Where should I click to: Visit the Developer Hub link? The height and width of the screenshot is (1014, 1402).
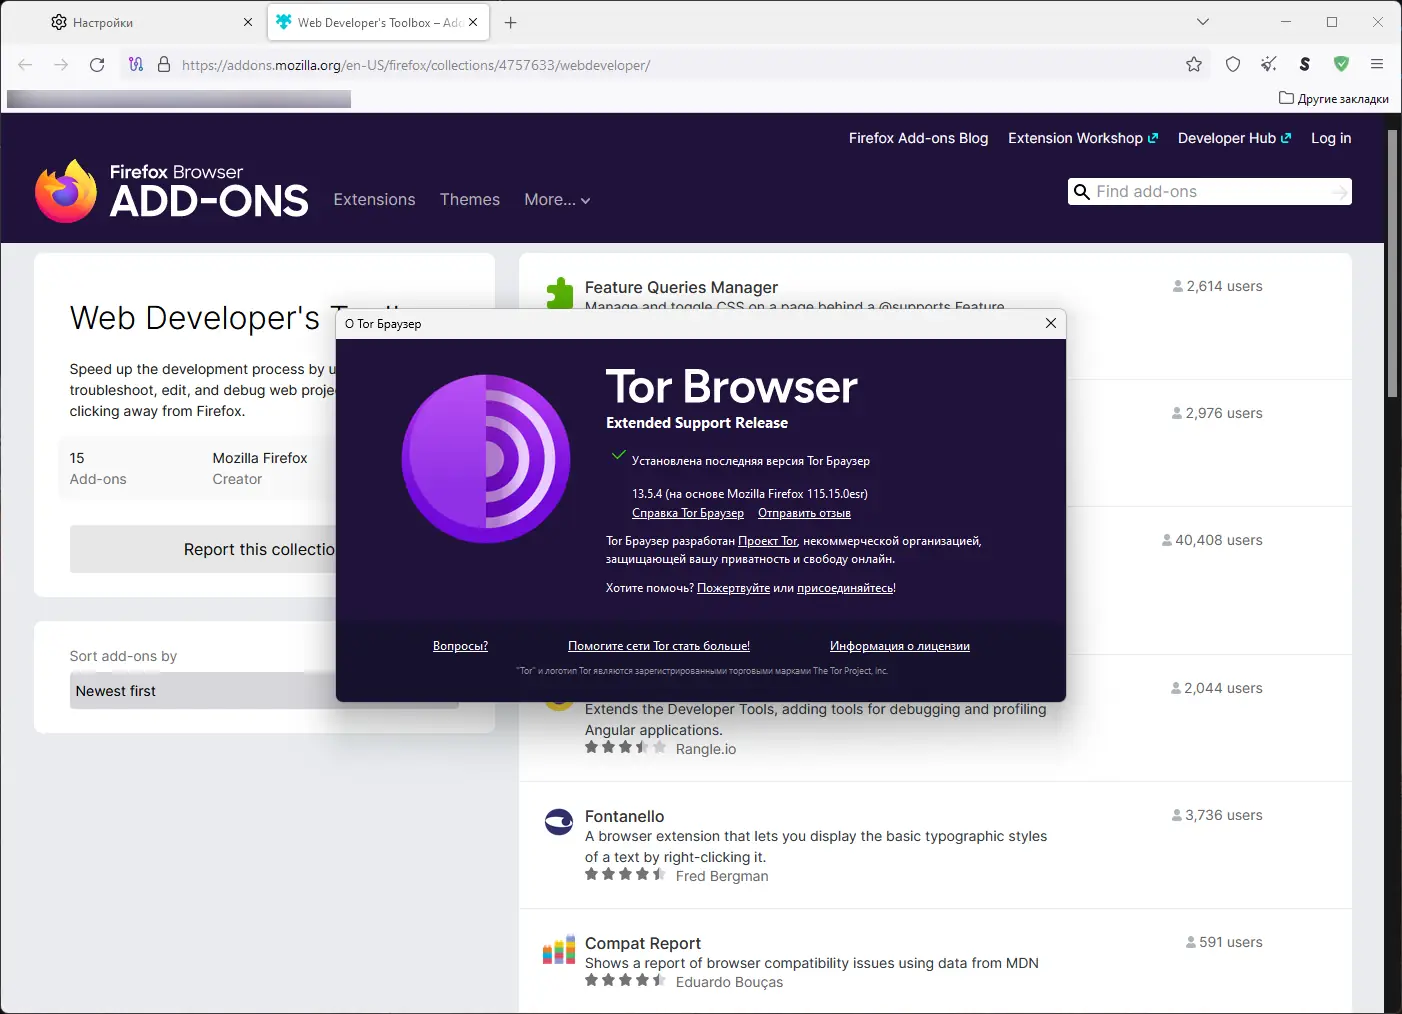click(x=1234, y=138)
